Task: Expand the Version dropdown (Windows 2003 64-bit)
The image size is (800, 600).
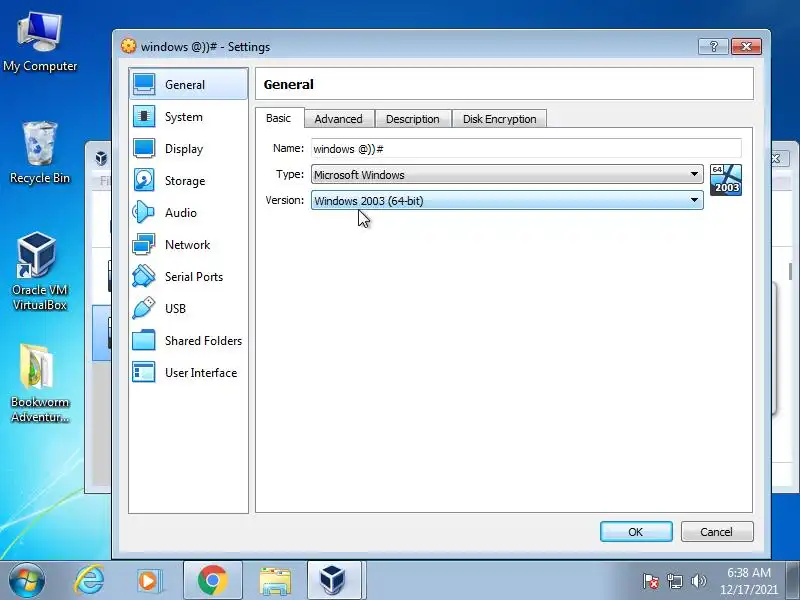Action: [x=507, y=201]
